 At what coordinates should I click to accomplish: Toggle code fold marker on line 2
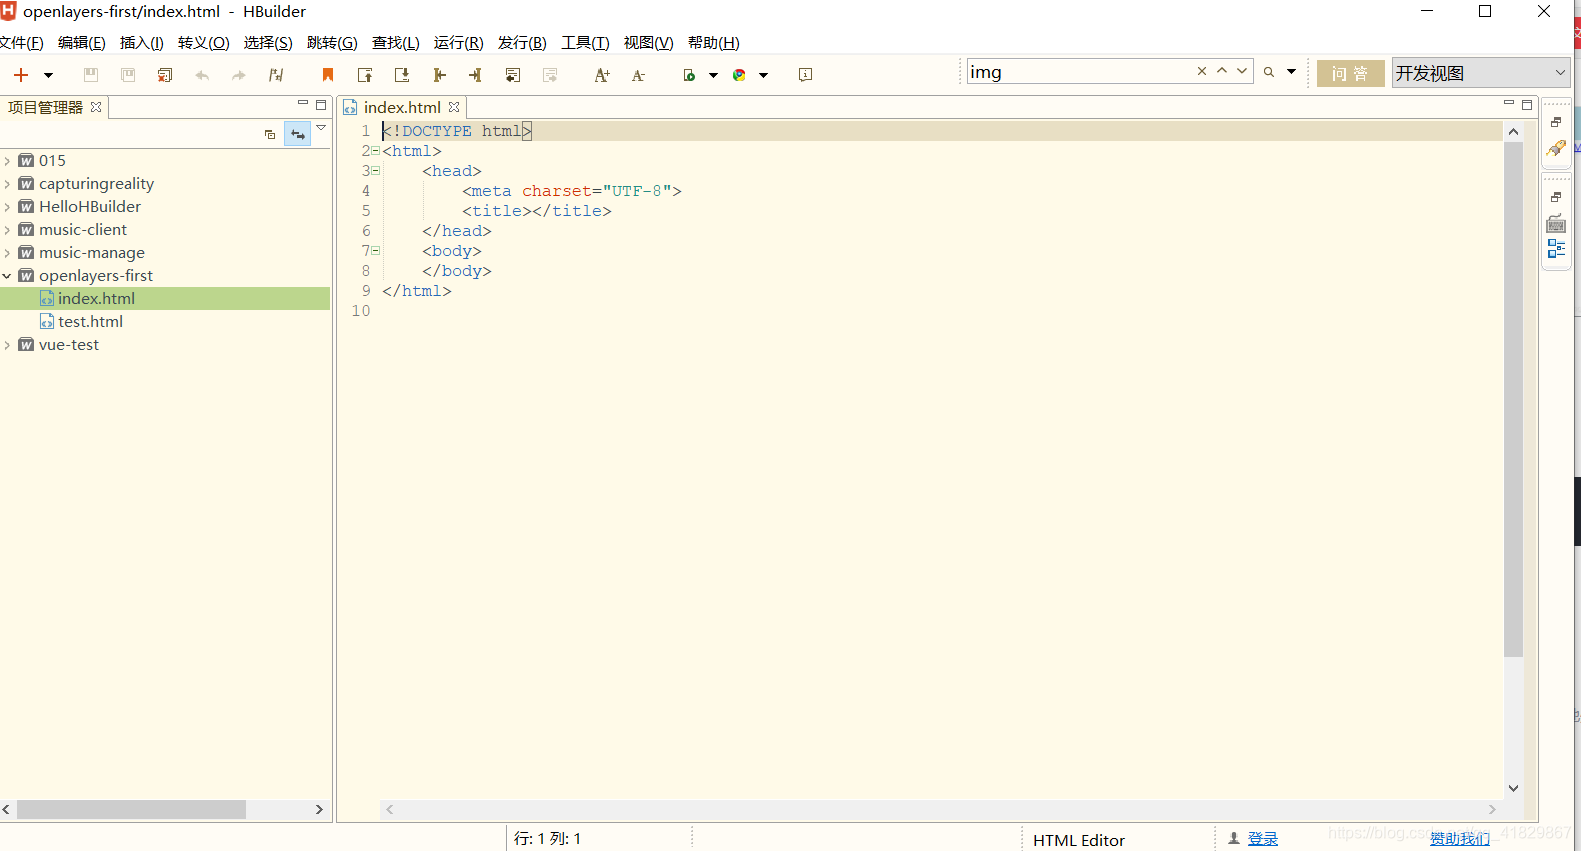tap(376, 151)
